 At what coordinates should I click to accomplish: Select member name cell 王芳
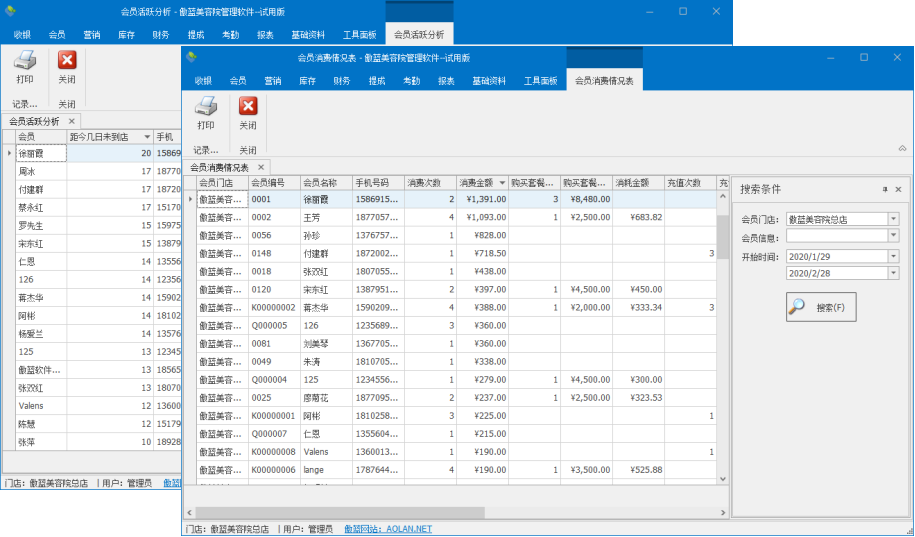pyautogui.click(x=326, y=217)
